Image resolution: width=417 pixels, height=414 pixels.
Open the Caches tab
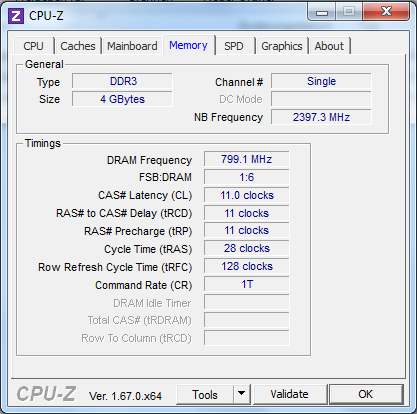pos(78,46)
